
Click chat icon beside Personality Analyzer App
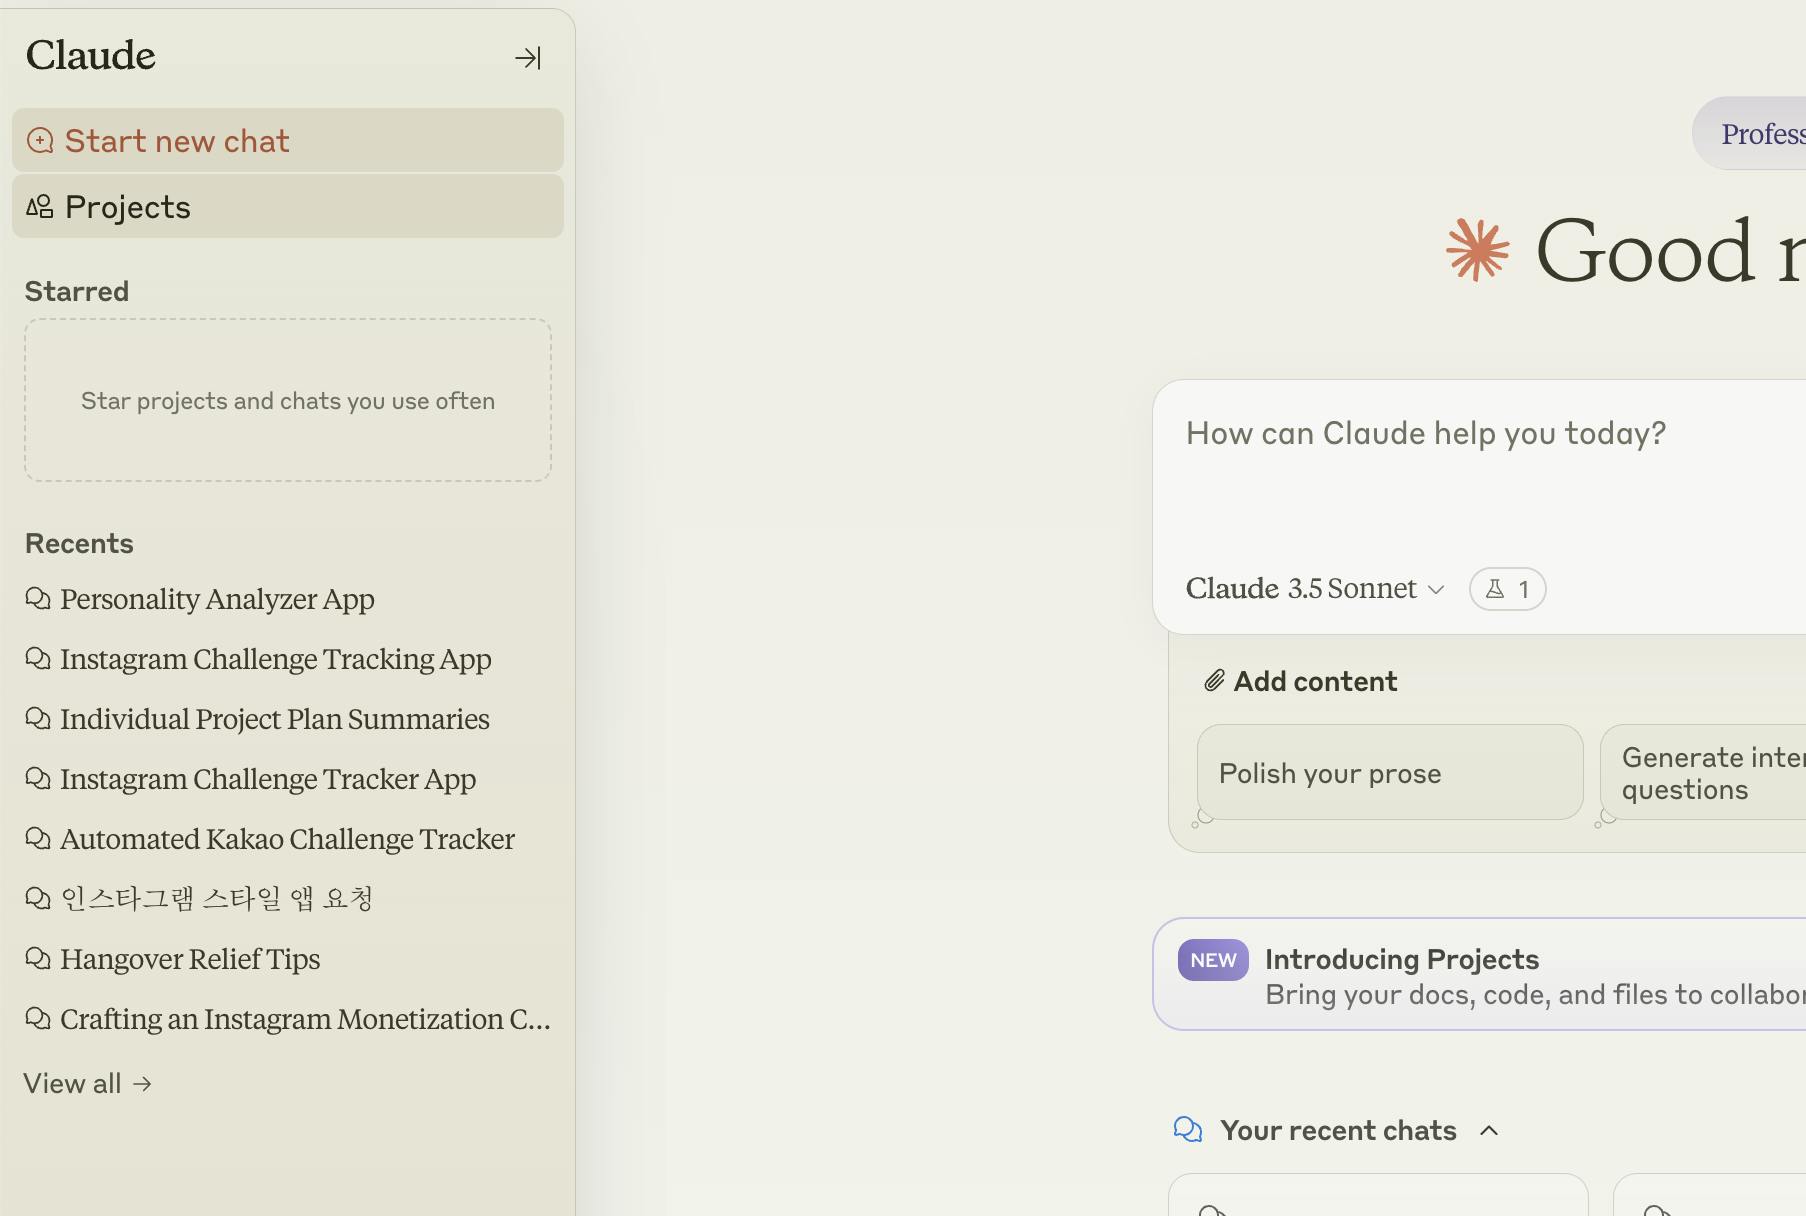[x=38, y=599]
